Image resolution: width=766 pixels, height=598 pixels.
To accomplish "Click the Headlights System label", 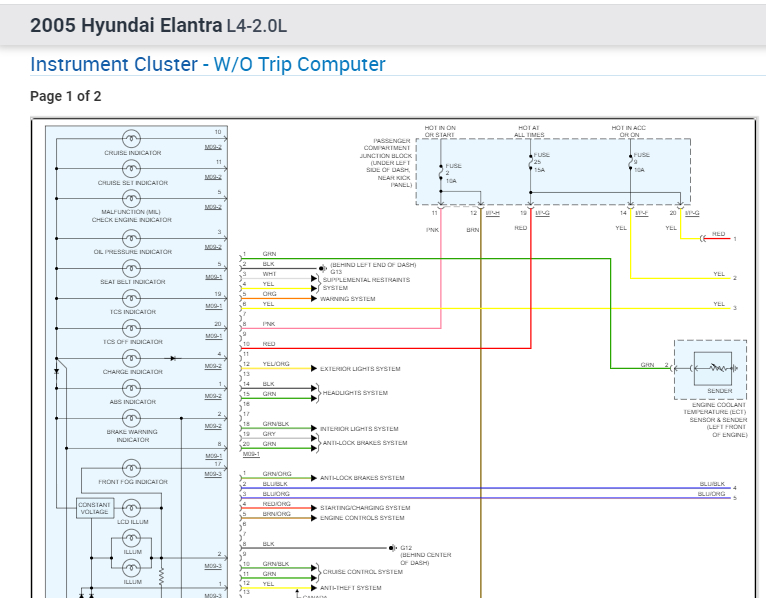I will click(x=355, y=393).
